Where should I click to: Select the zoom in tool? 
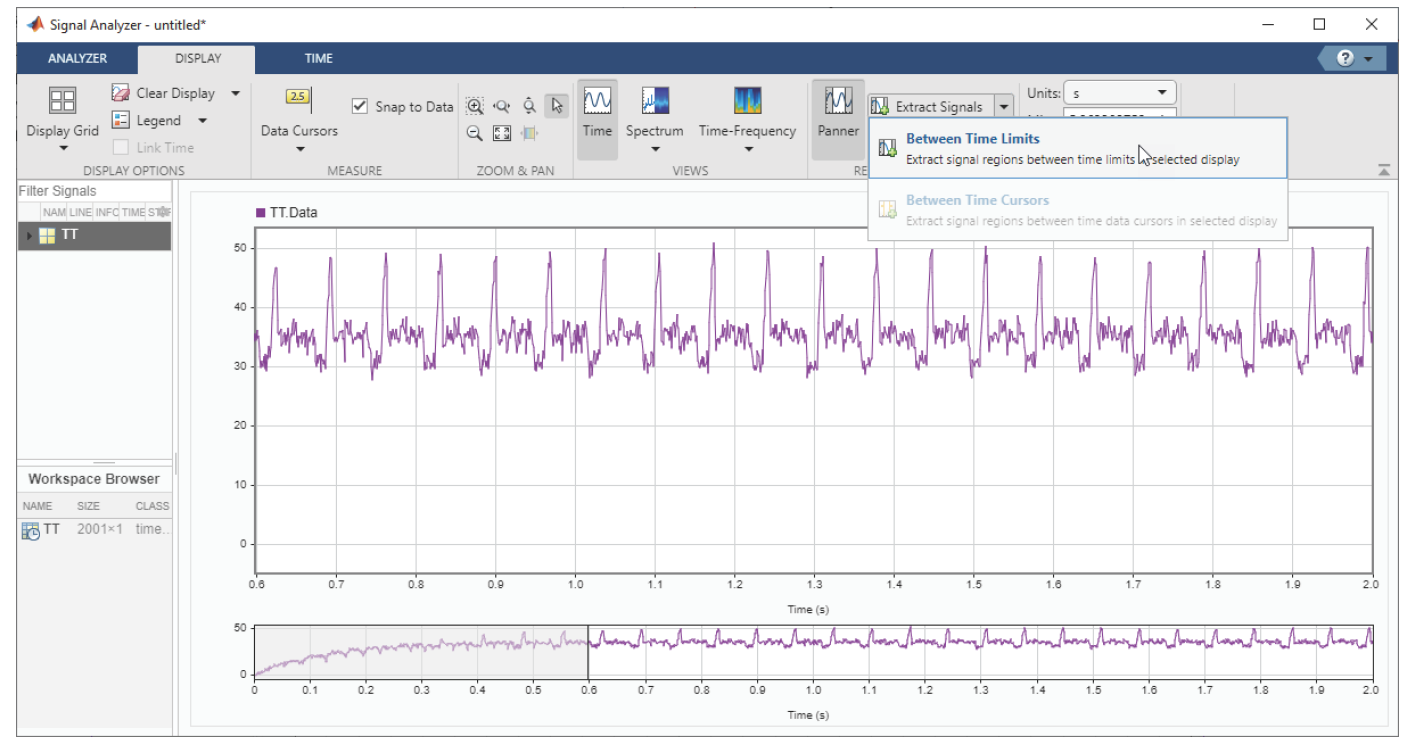pyautogui.click(x=475, y=106)
